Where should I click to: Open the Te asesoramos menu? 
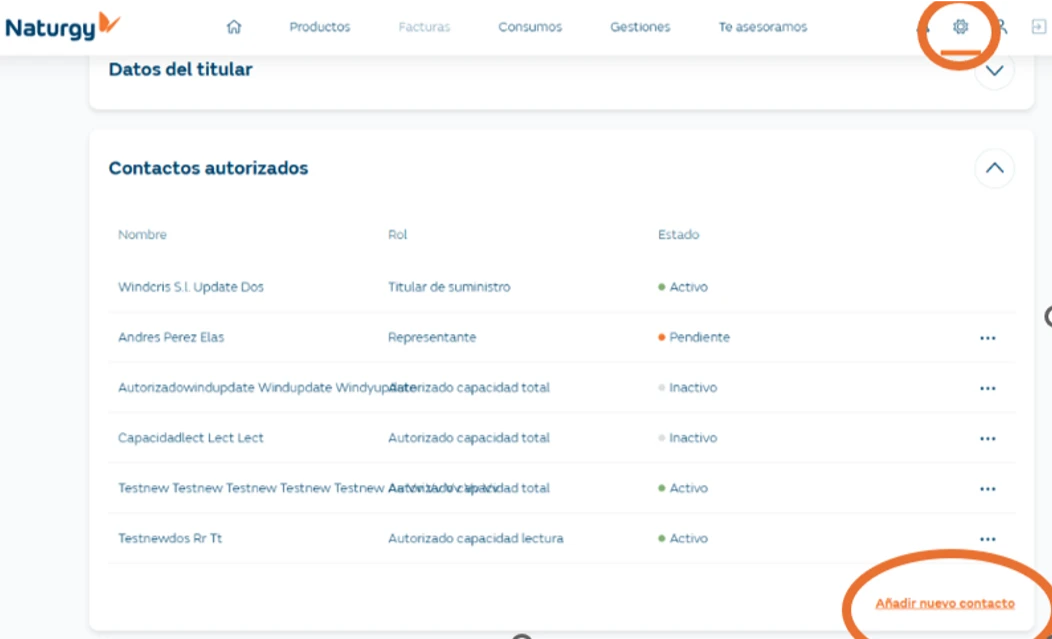pyautogui.click(x=762, y=27)
